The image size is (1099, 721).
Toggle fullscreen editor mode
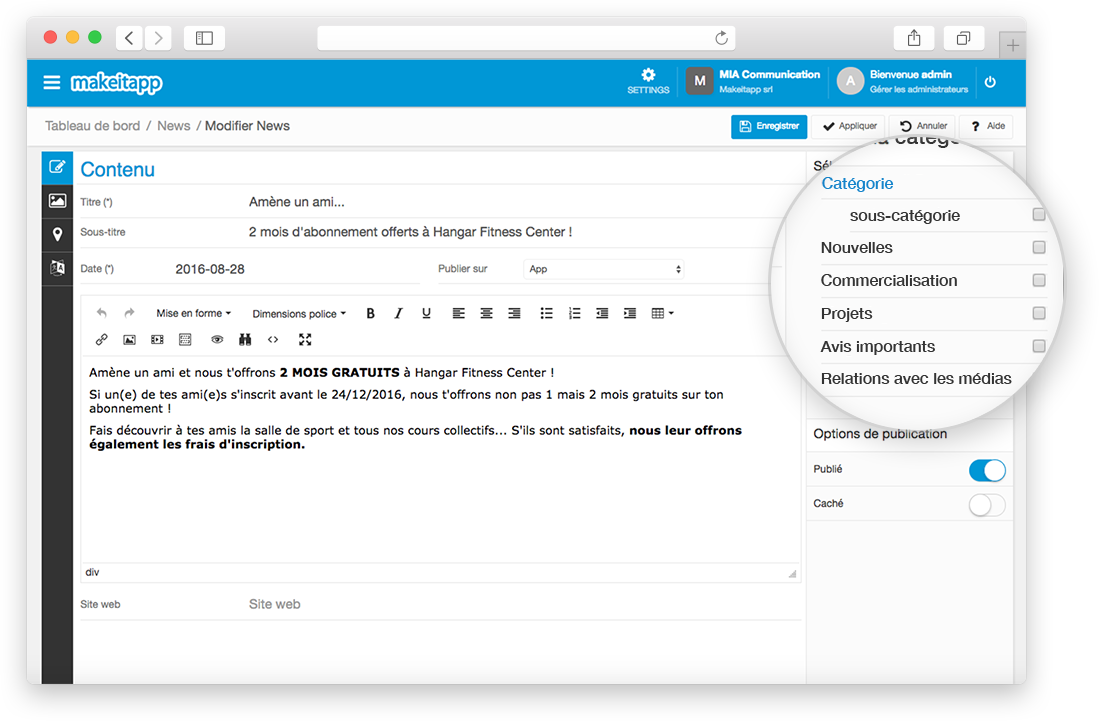305,340
